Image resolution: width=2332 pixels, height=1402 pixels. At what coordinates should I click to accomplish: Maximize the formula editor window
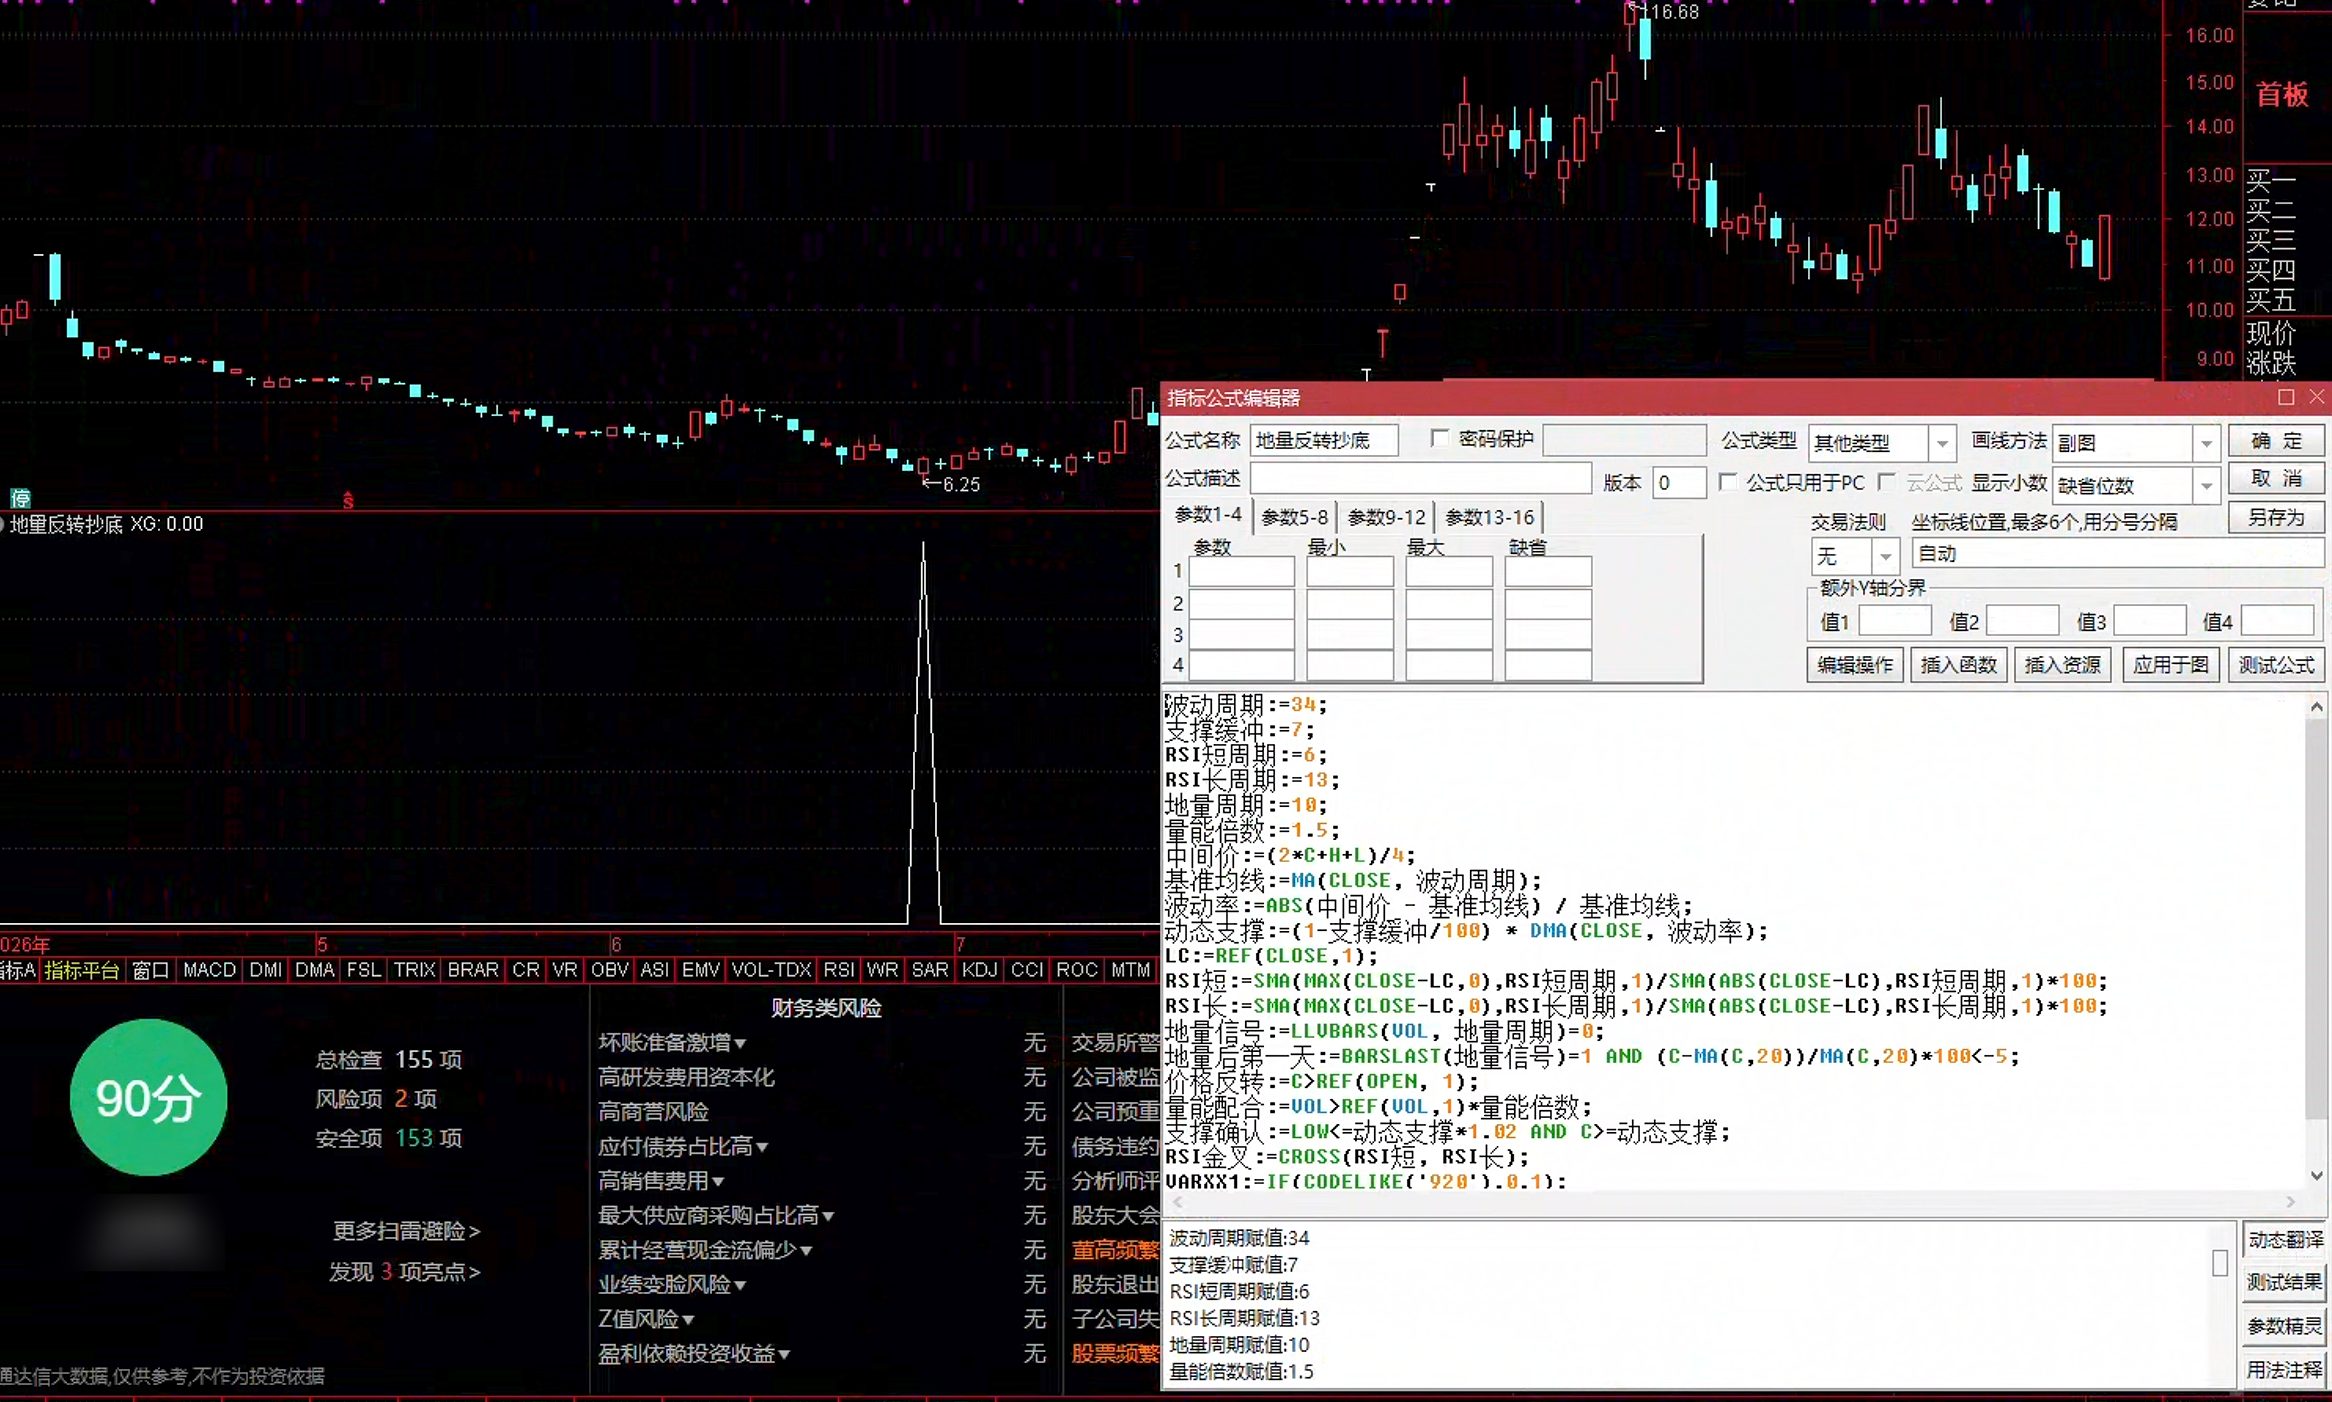[2286, 397]
